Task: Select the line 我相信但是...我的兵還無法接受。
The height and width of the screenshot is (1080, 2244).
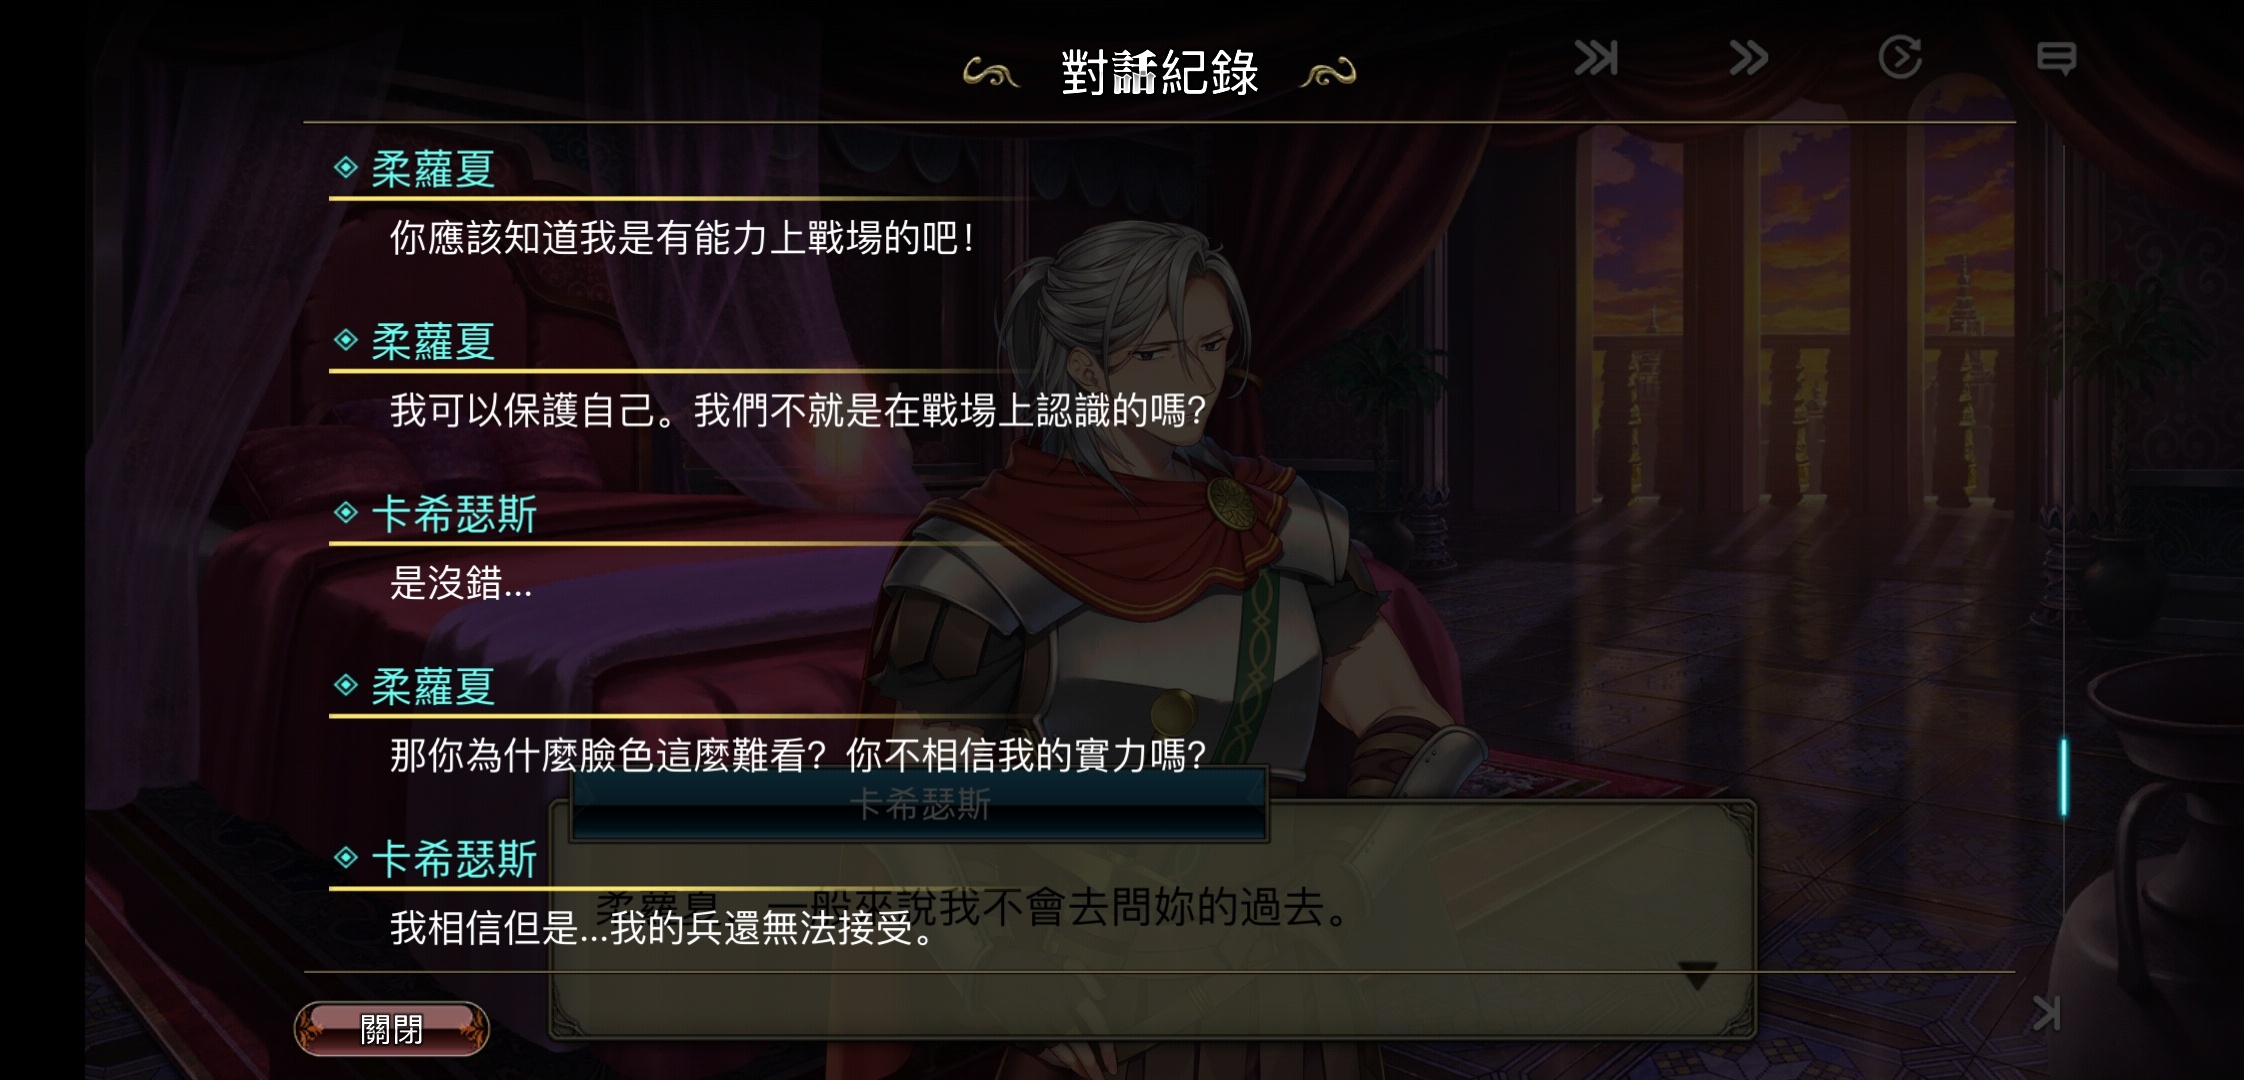Action: 663,928
